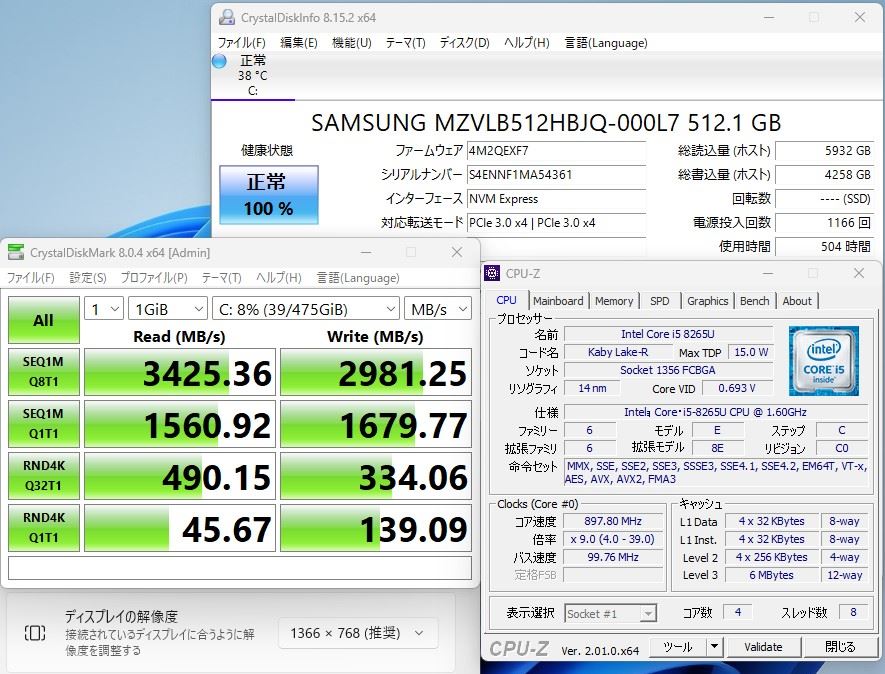Open the unit dropdown showing MB/s
885x674 pixels.
tap(438, 309)
